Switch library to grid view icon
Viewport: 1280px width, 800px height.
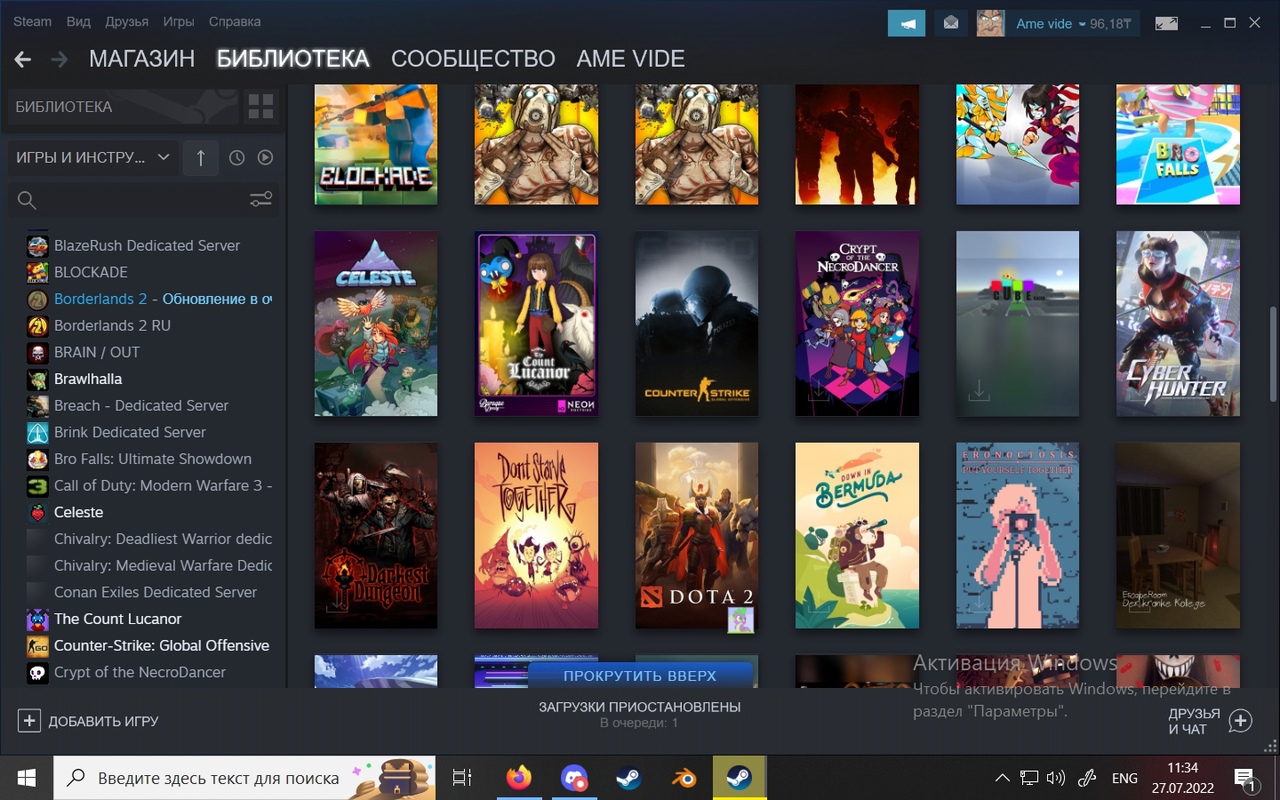260,106
